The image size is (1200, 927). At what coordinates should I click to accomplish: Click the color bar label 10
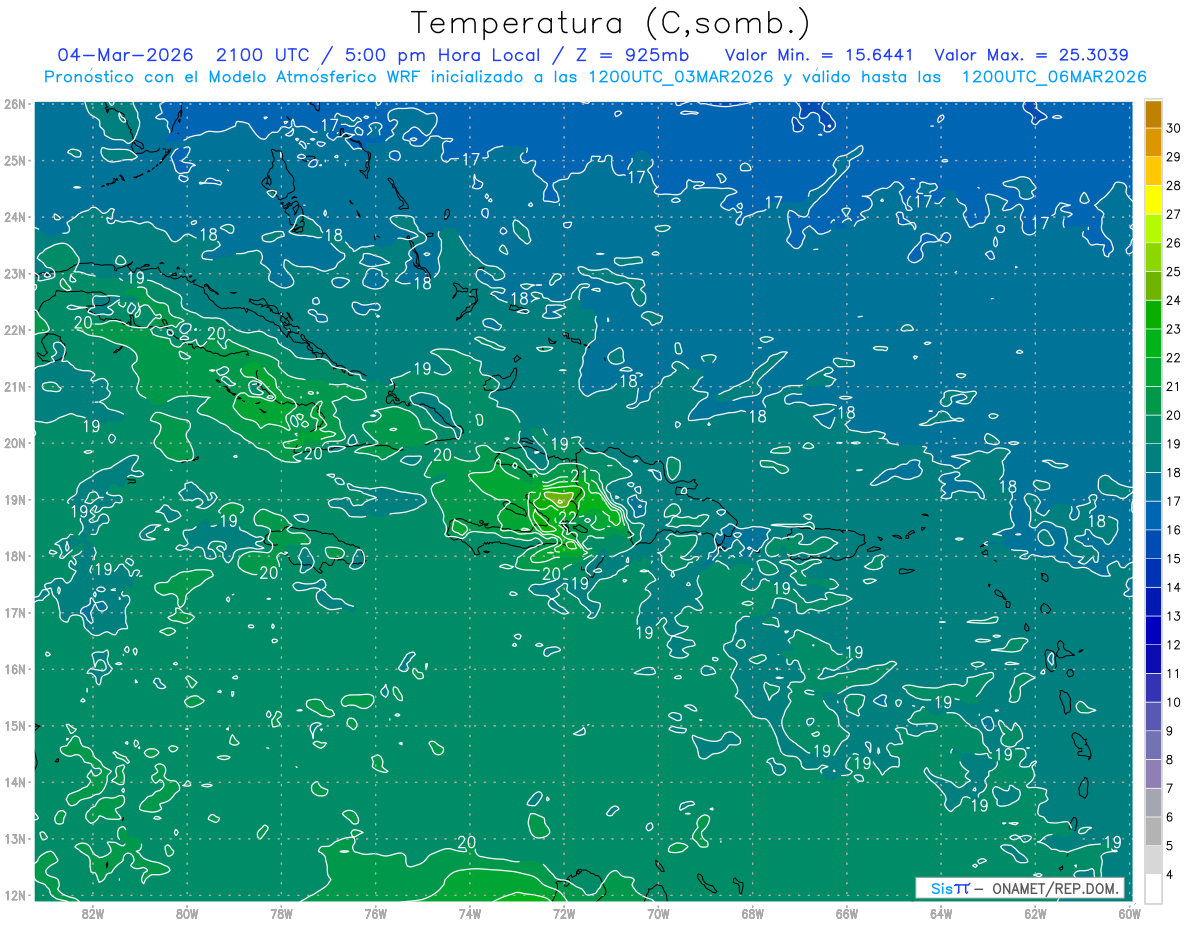coord(1173,702)
